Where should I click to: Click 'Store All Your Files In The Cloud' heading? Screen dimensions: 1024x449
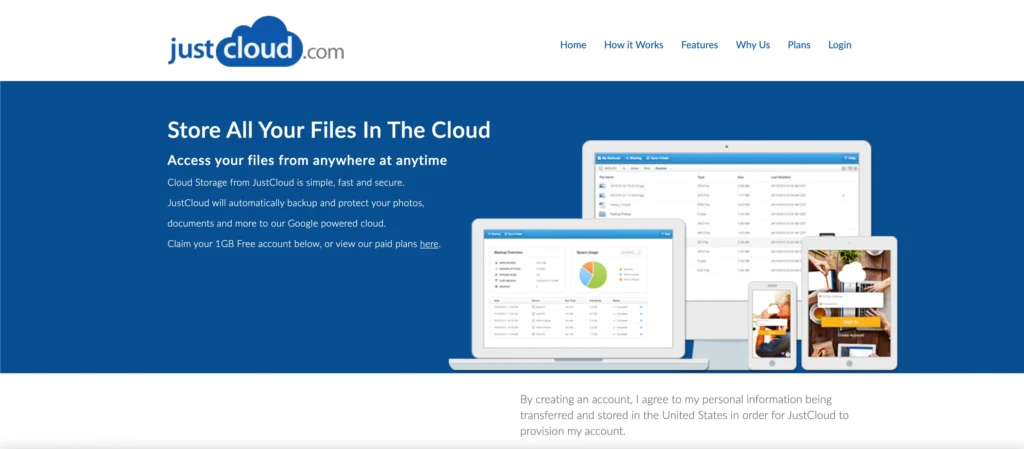328,130
